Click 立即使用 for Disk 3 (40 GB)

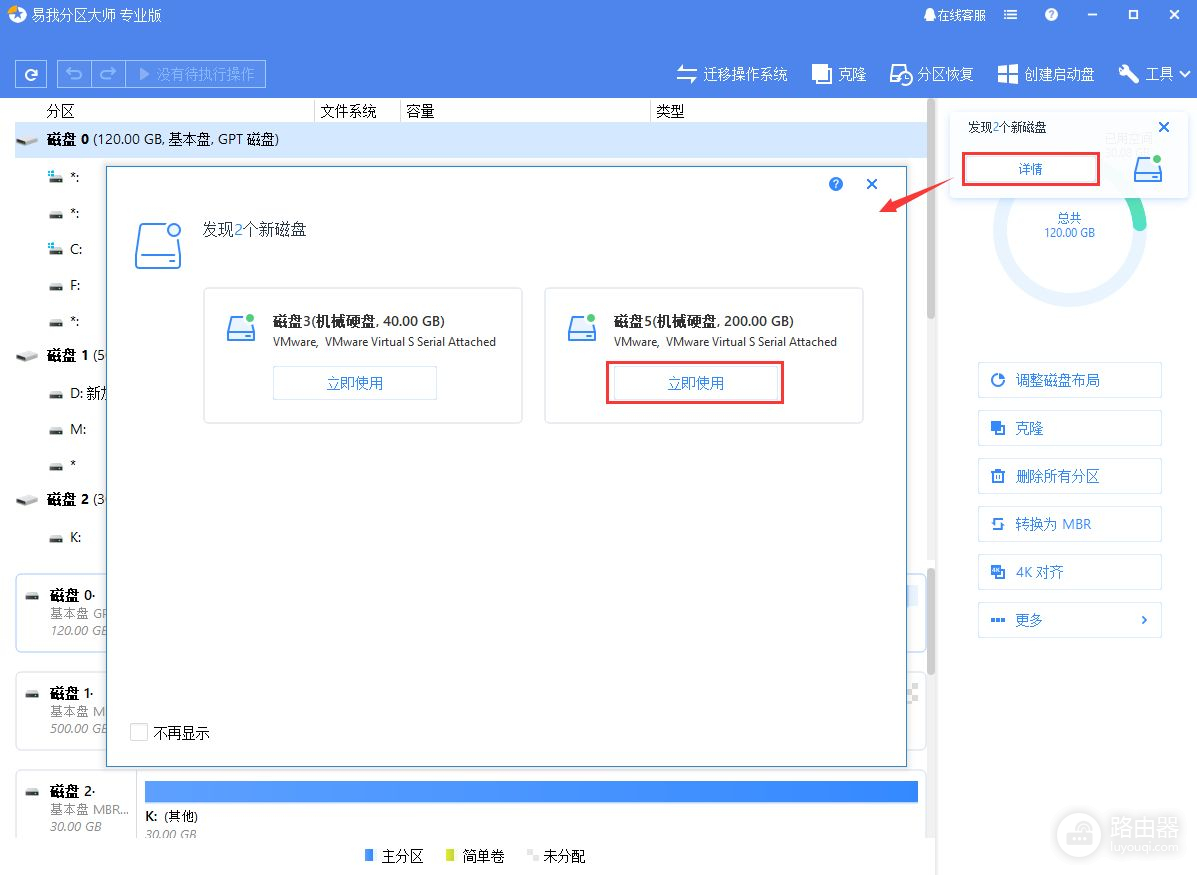pyautogui.click(x=355, y=383)
